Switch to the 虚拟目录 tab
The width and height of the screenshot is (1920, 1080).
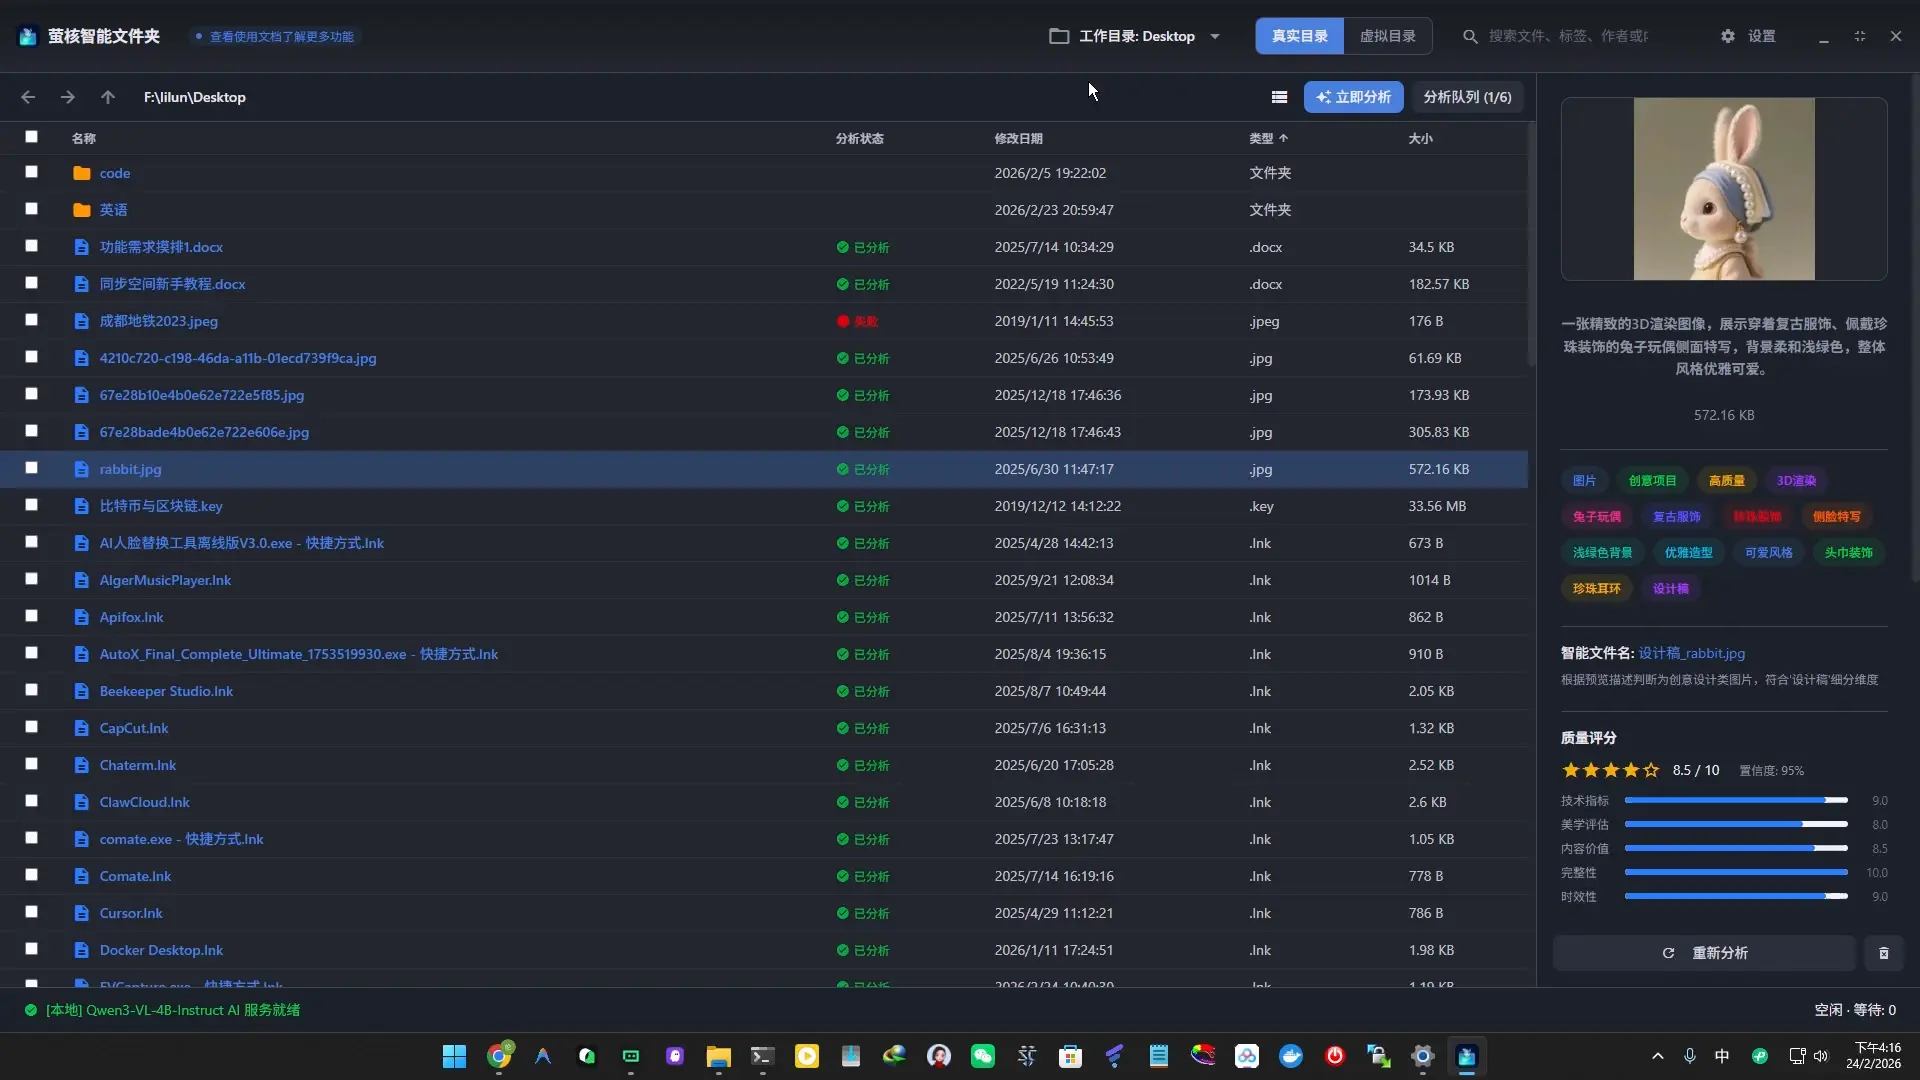(x=1387, y=36)
